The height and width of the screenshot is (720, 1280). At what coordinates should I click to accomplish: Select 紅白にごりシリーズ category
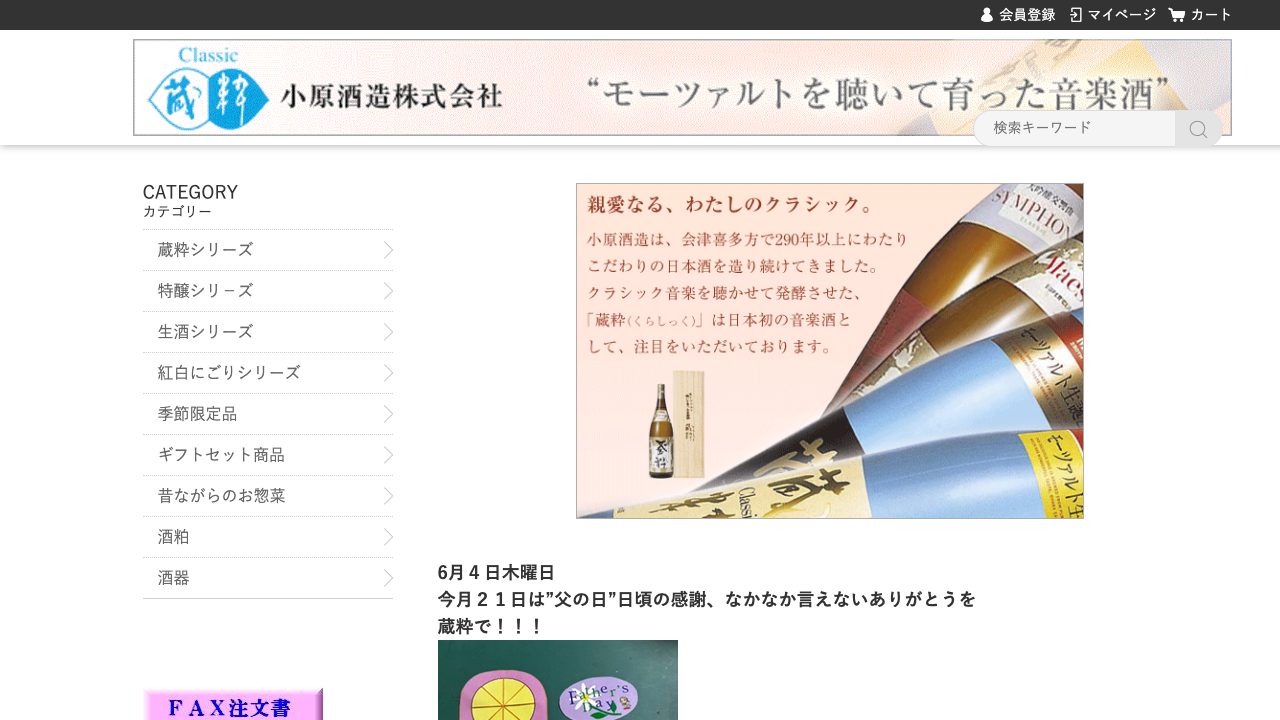pos(268,373)
